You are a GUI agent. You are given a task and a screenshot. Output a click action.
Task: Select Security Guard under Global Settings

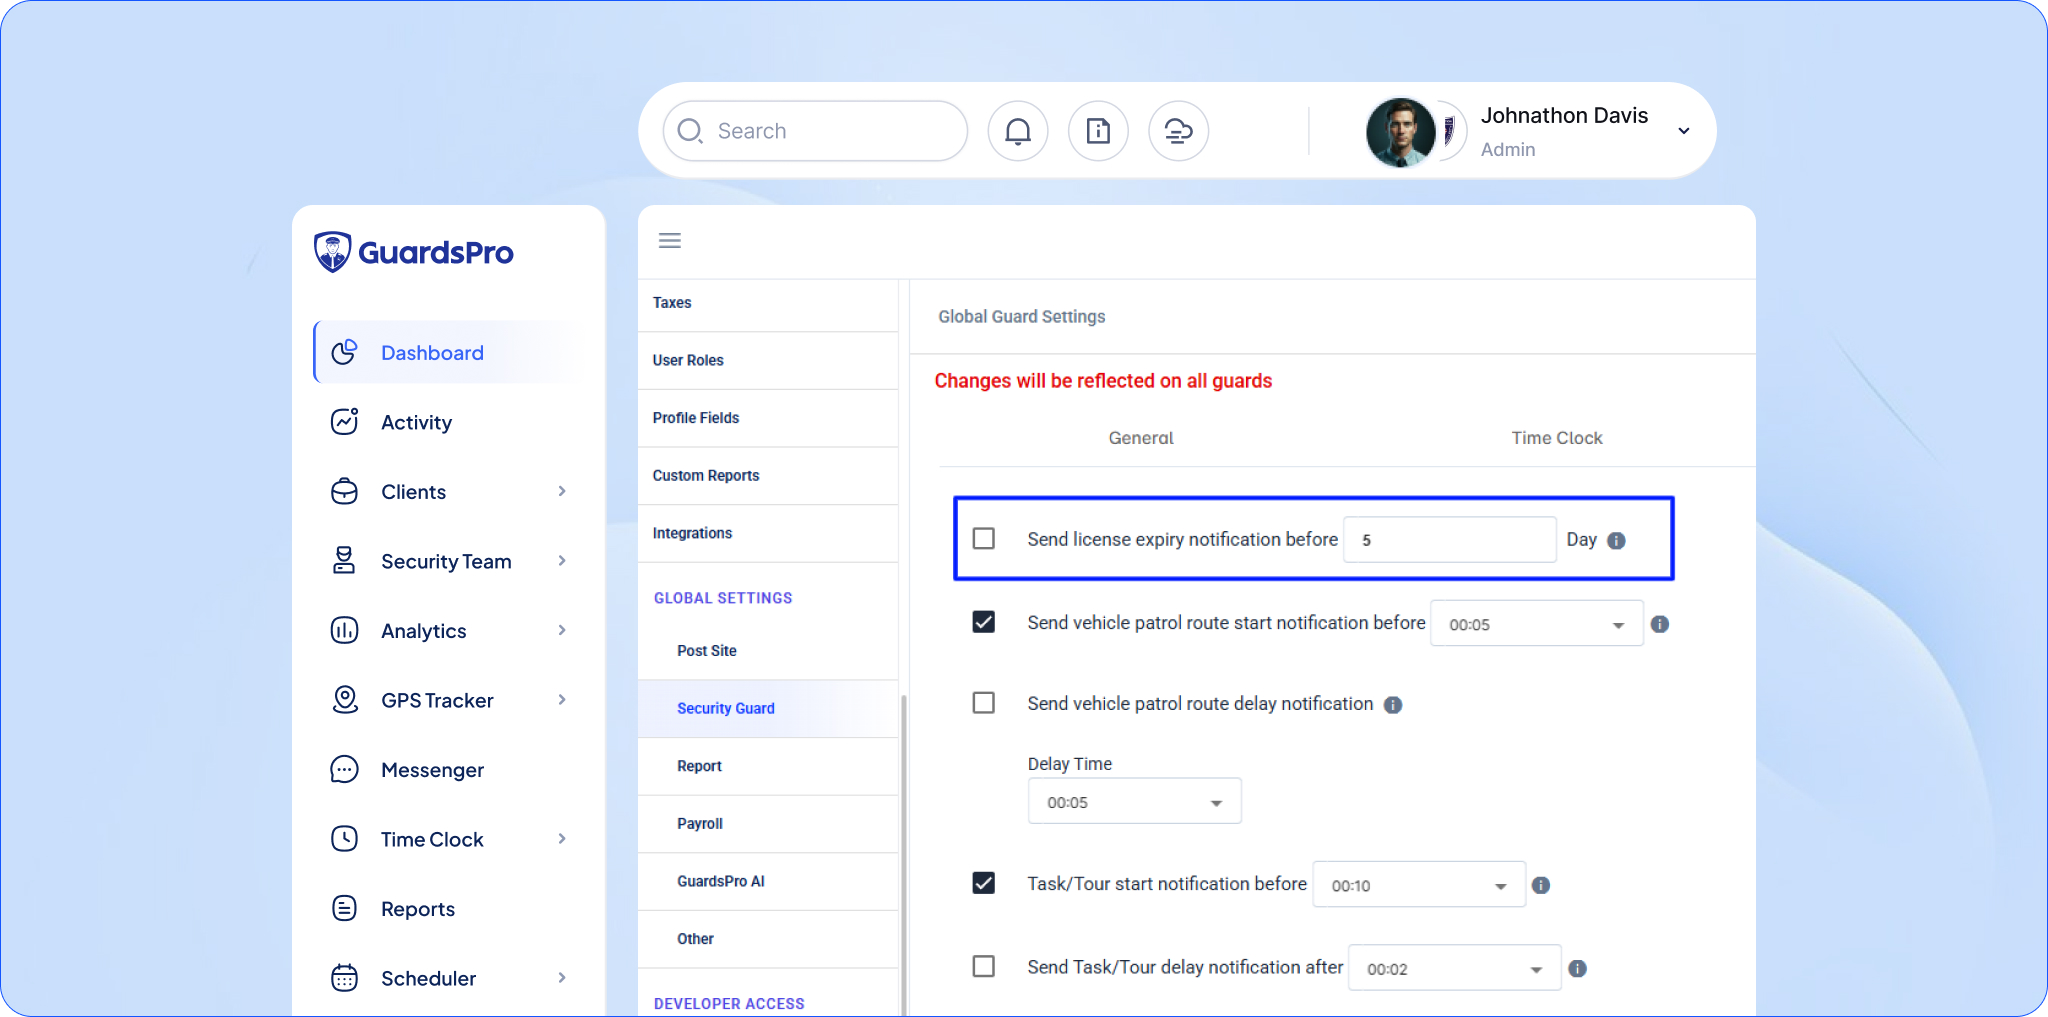pos(768,708)
